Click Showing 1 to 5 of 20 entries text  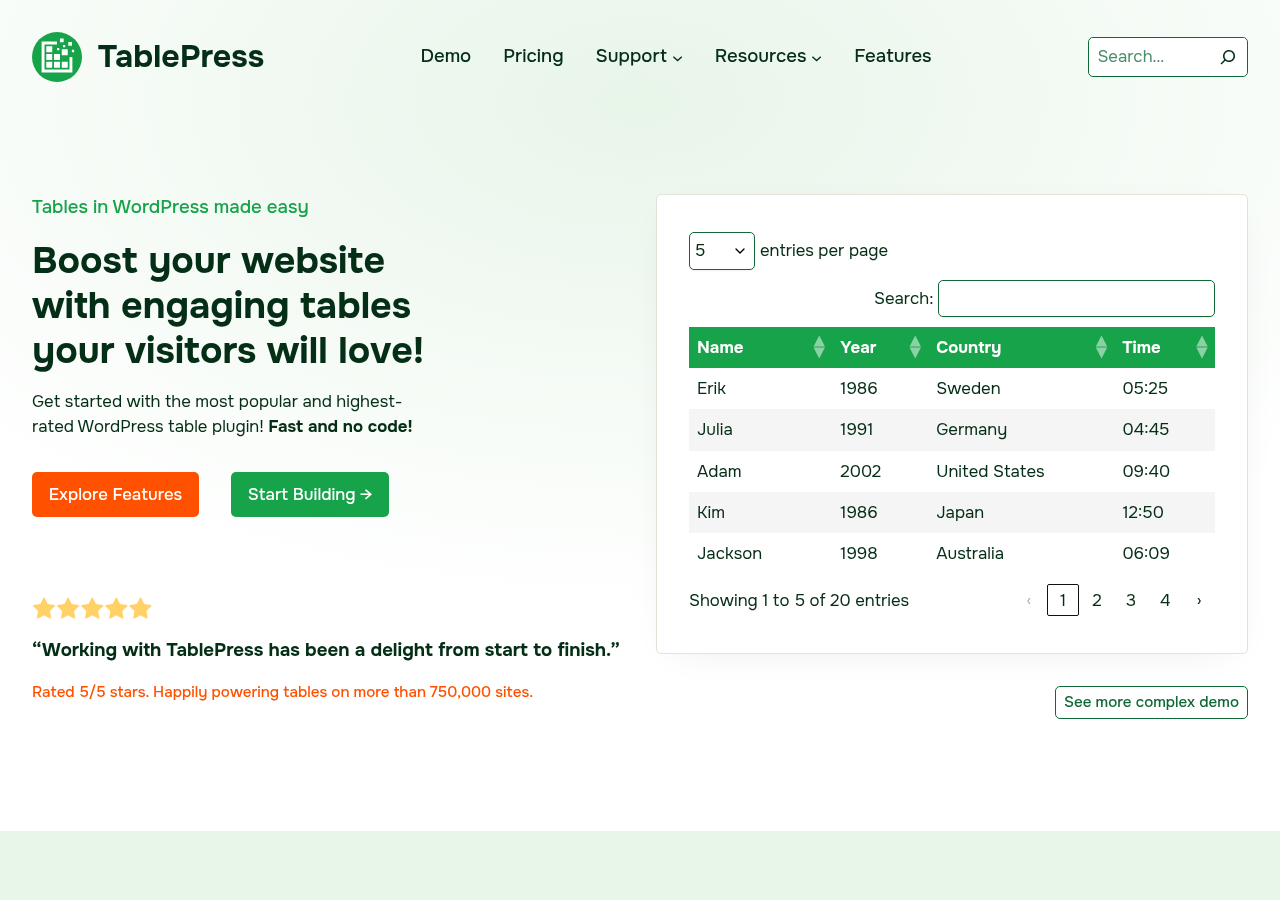point(799,600)
